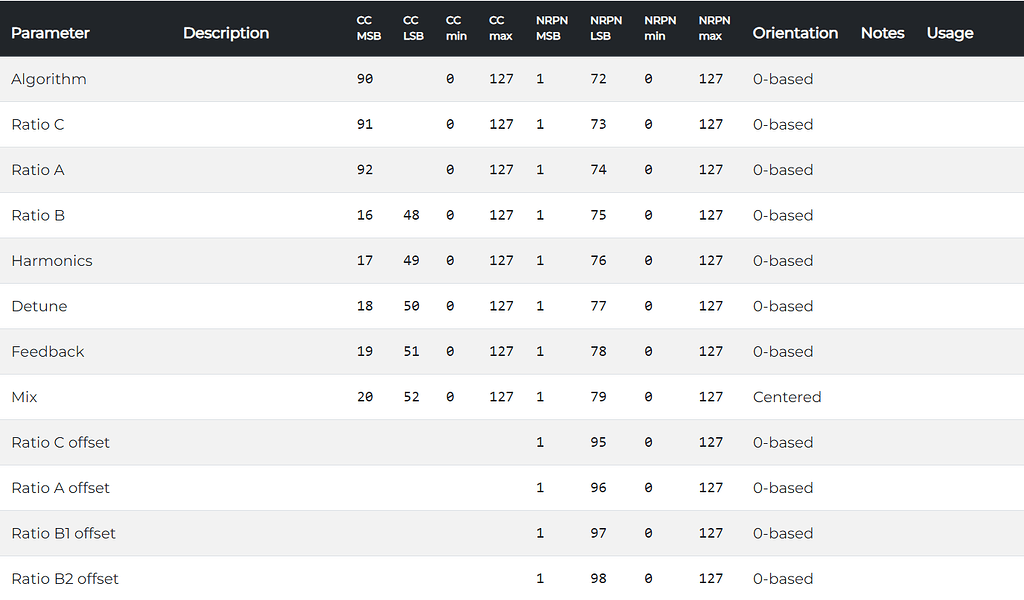The image size is (1024, 600).
Task: Select the Notes column header
Action: 882,33
